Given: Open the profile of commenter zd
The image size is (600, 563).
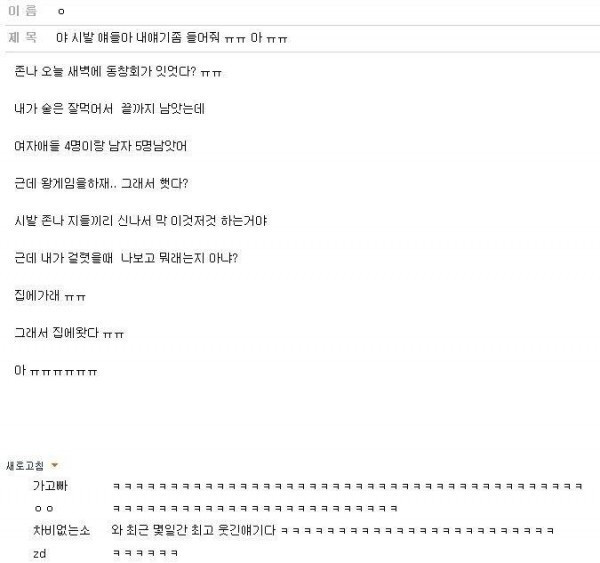Looking at the screenshot, I should (40, 553).
